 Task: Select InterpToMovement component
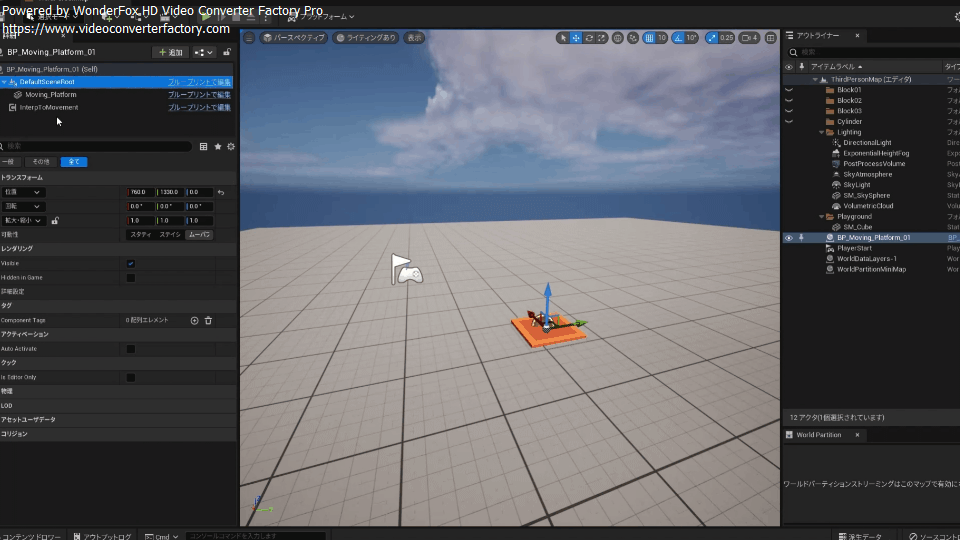[x=49, y=107]
